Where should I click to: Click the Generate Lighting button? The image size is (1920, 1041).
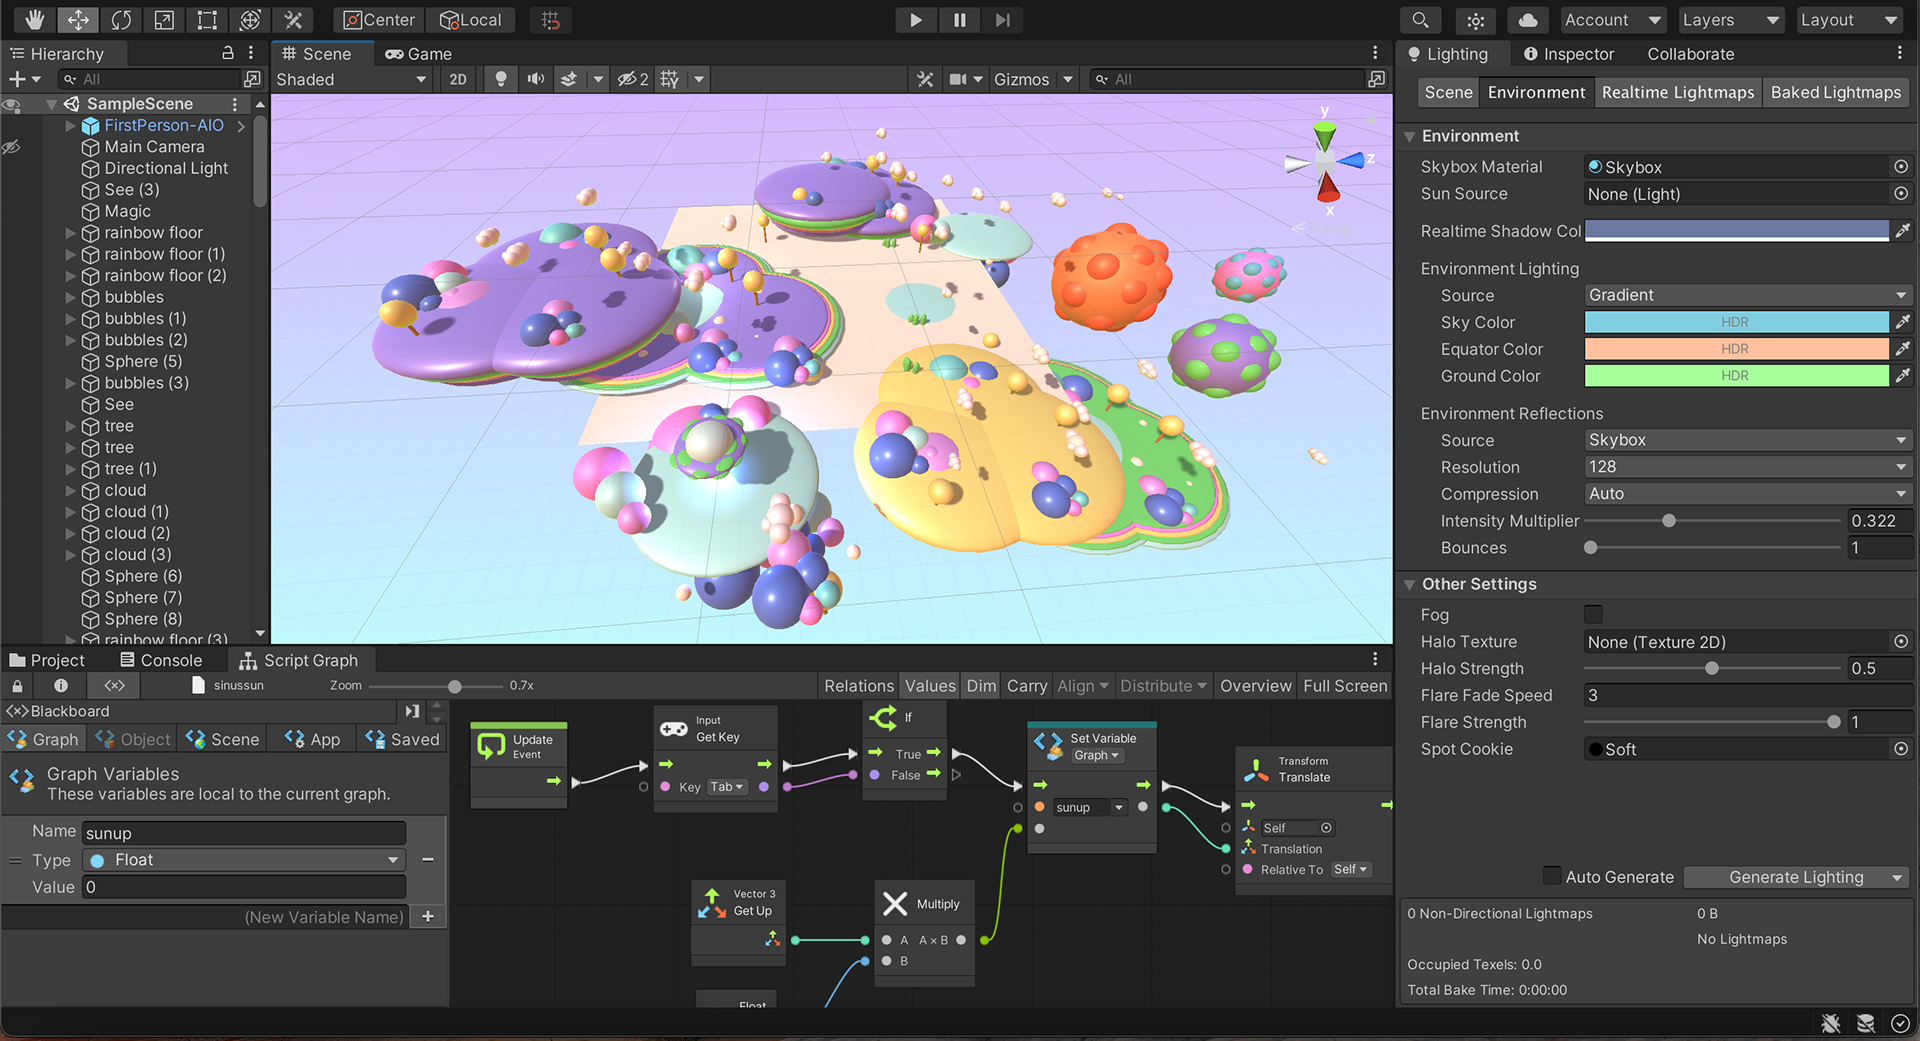click(1796, 877)
